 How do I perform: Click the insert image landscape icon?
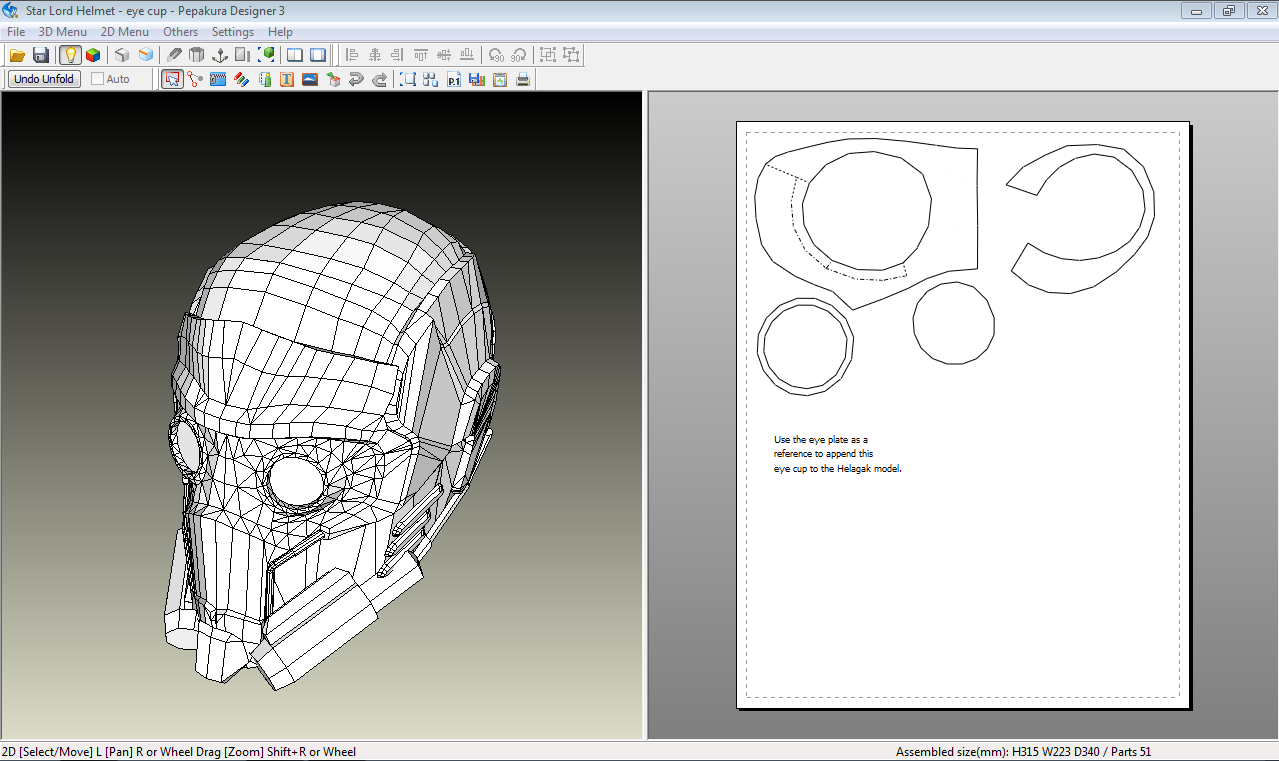coord(310,79)
